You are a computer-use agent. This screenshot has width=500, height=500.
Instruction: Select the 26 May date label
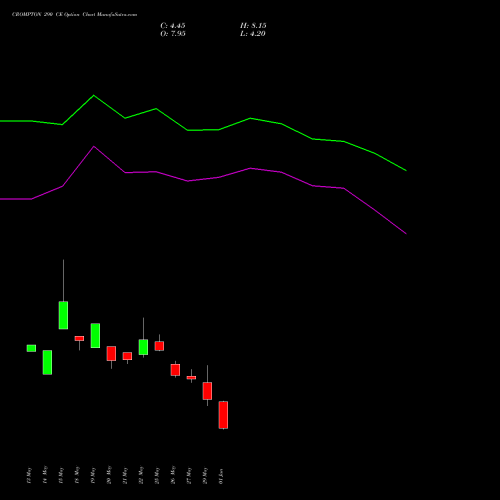click(x=173, y=475)
